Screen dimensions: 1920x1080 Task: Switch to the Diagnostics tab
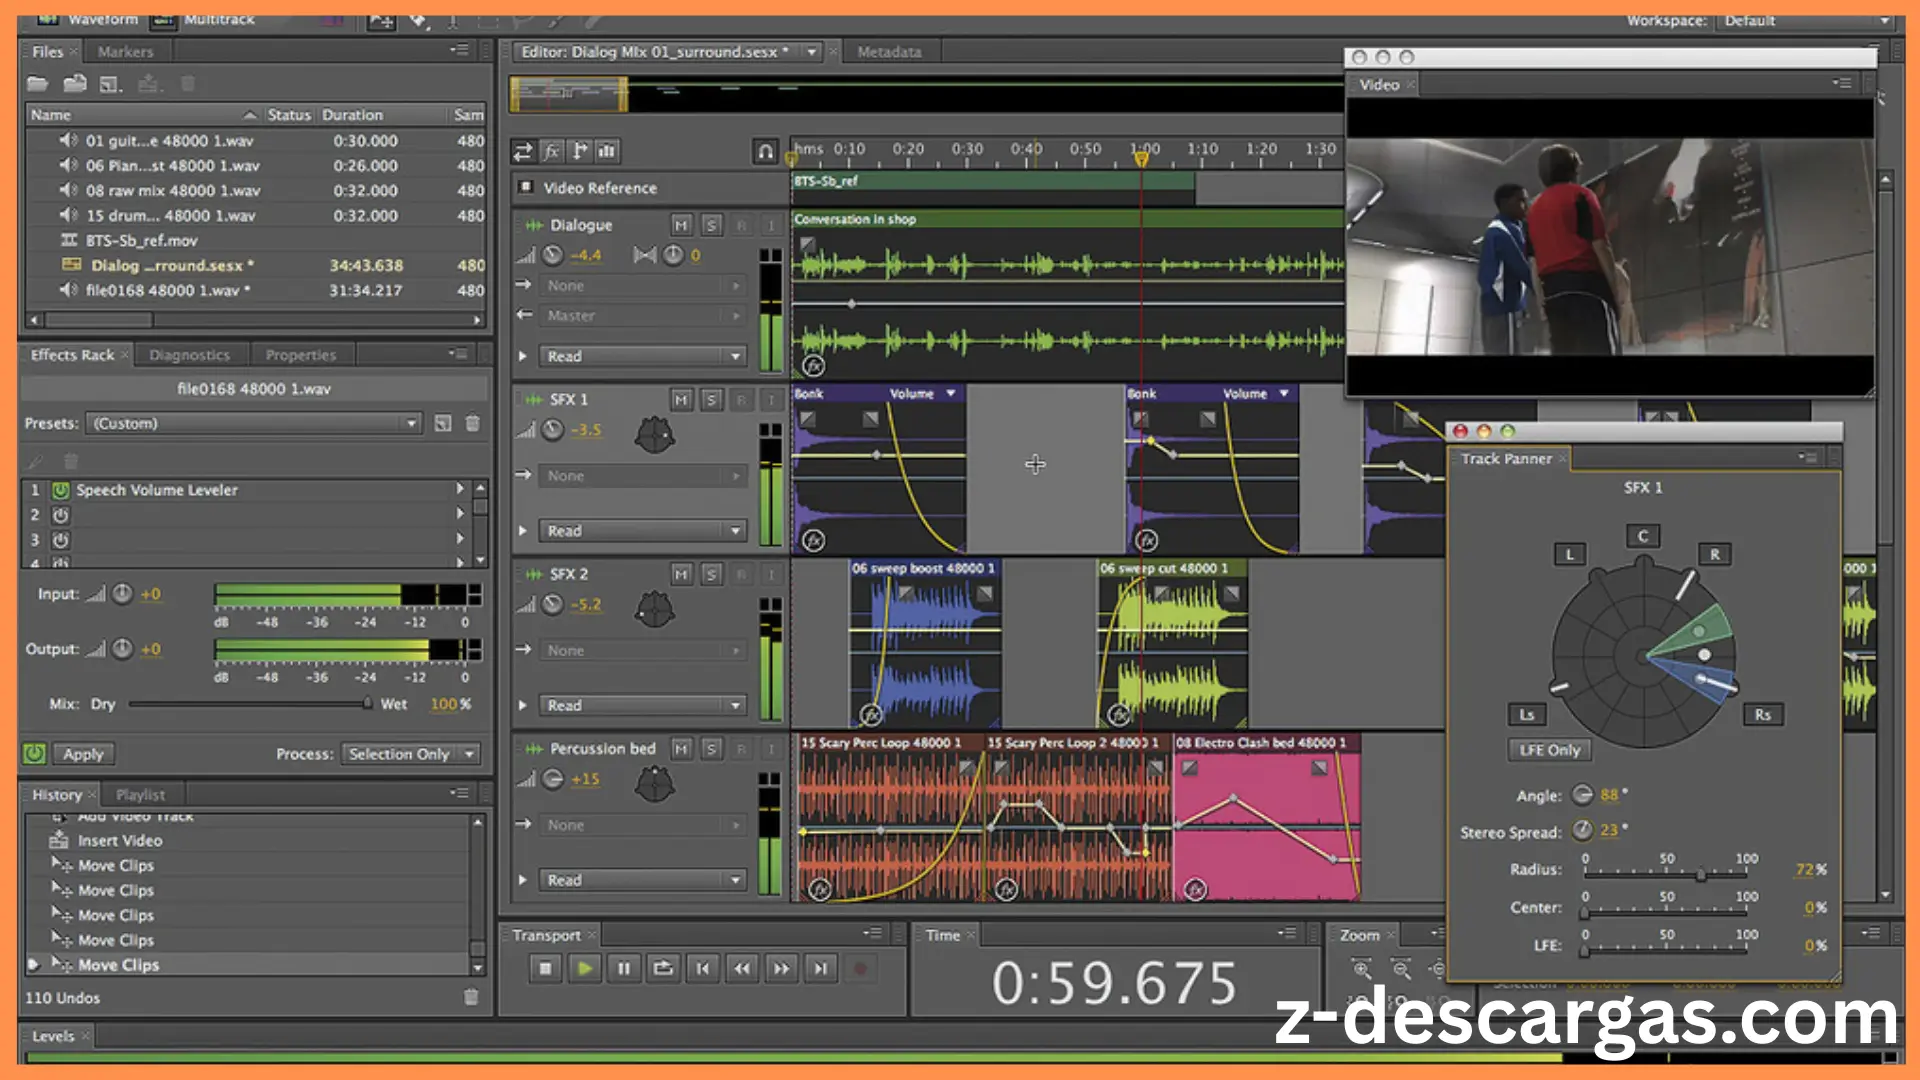[x=189, y=355]
